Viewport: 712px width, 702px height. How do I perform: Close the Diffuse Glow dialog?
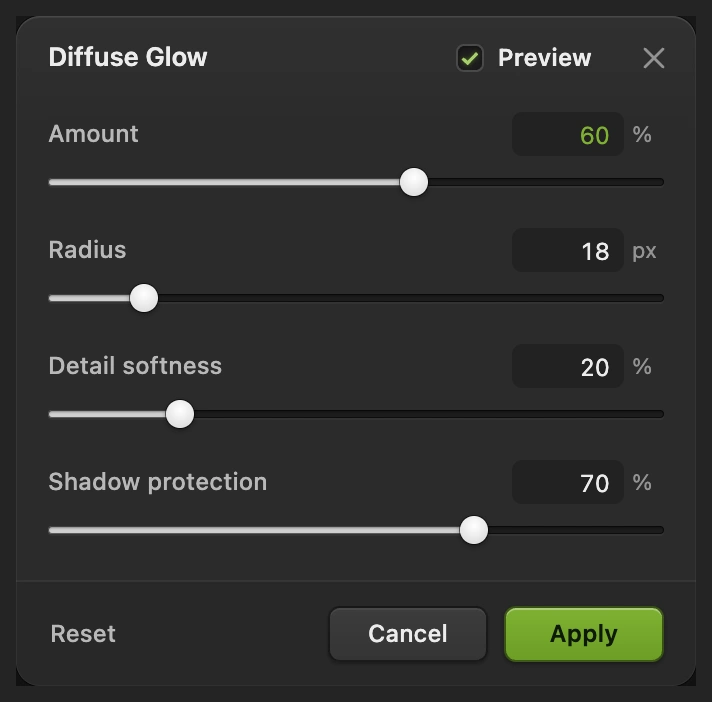[653, 58]
